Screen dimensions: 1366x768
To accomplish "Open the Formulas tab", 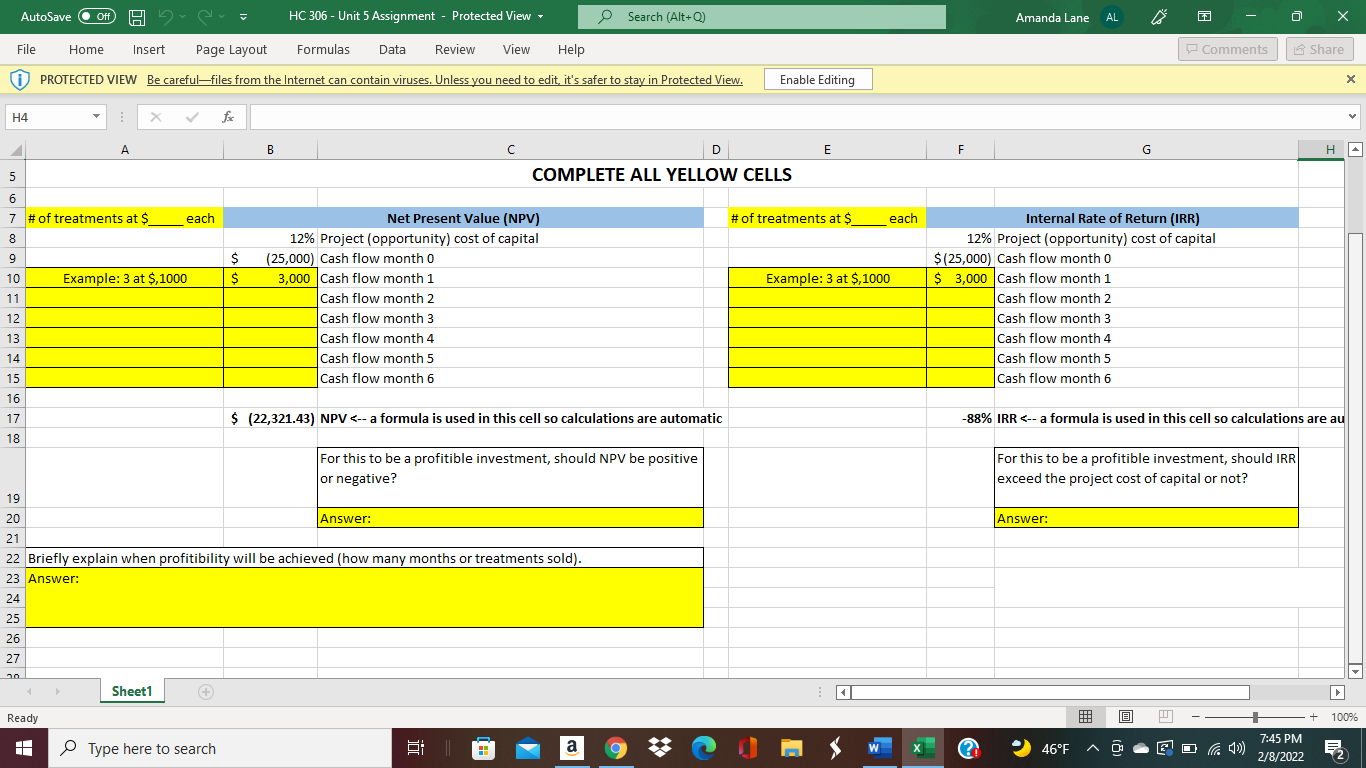I will click(323, 49).
